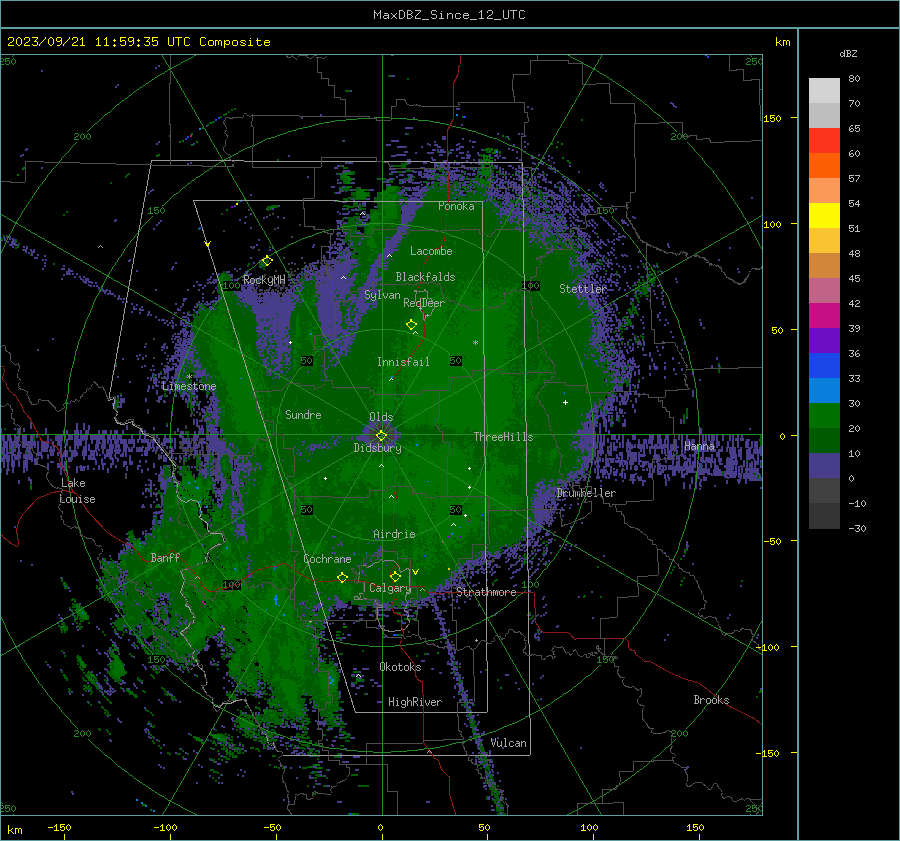Click the yellow diamond marker above Calgary
Screen dimensions: 900x841
coord(395,576)
